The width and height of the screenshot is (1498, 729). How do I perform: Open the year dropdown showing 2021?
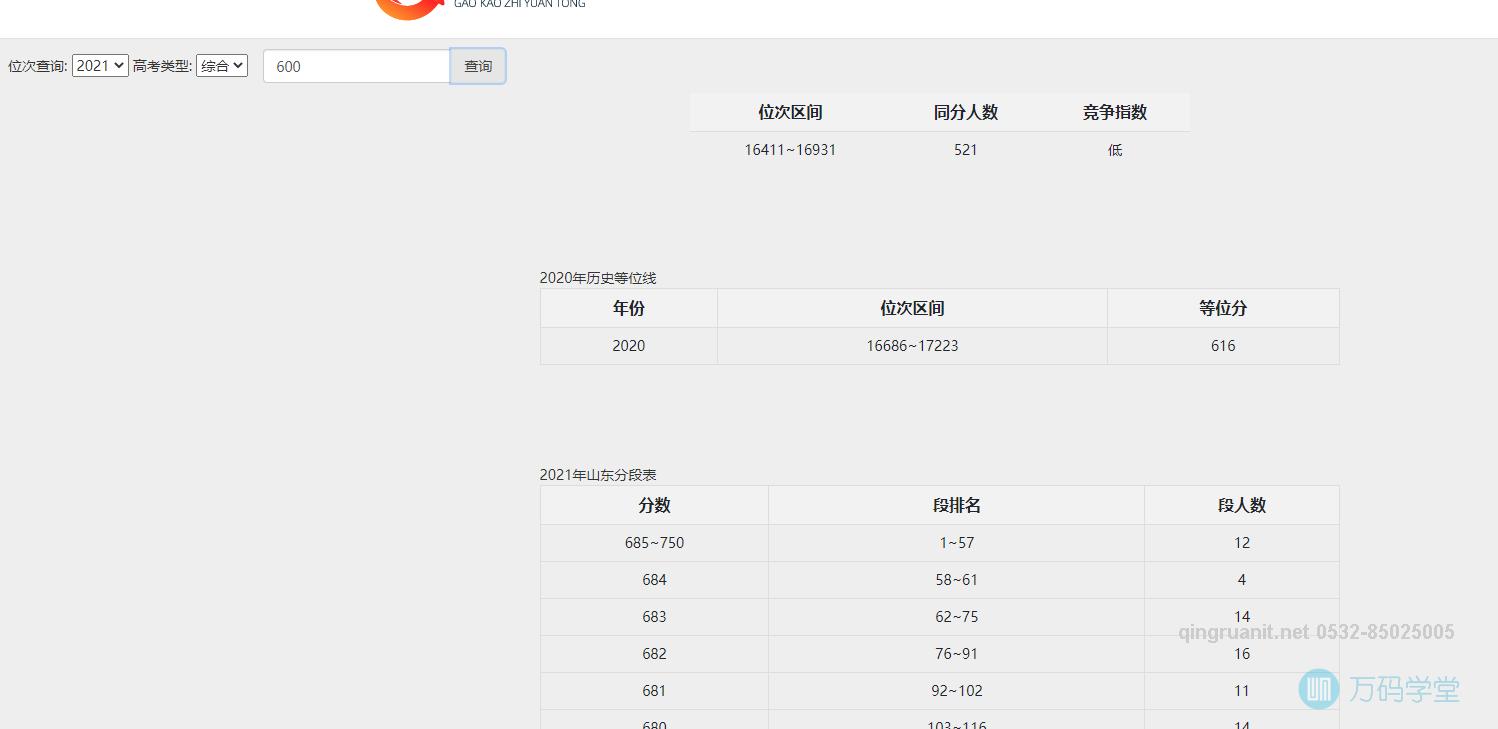100,65
